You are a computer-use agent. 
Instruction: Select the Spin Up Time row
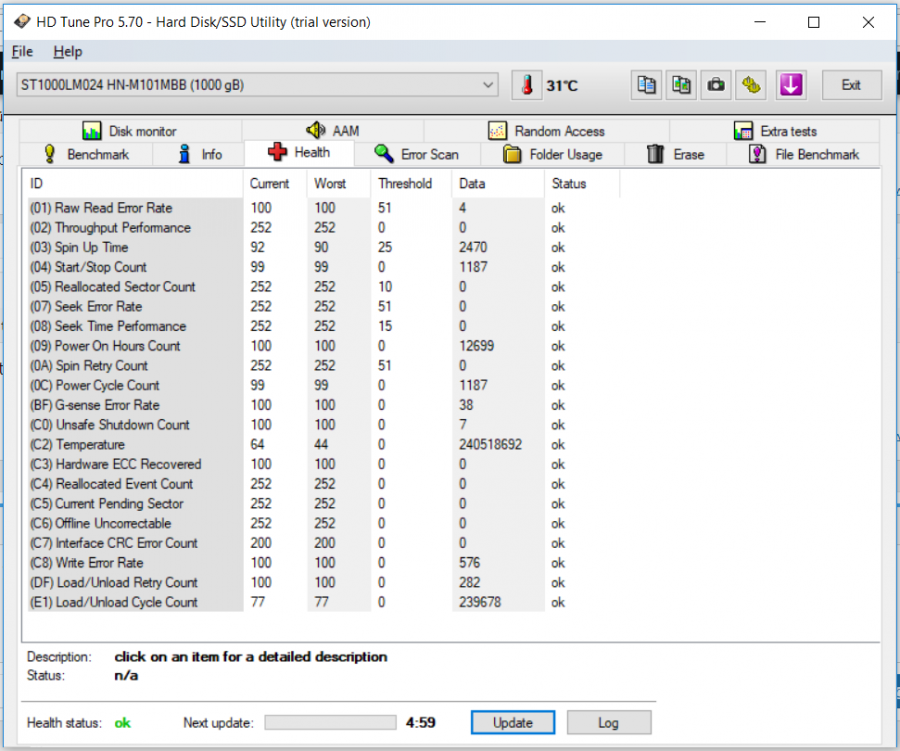tap(323, 247)
